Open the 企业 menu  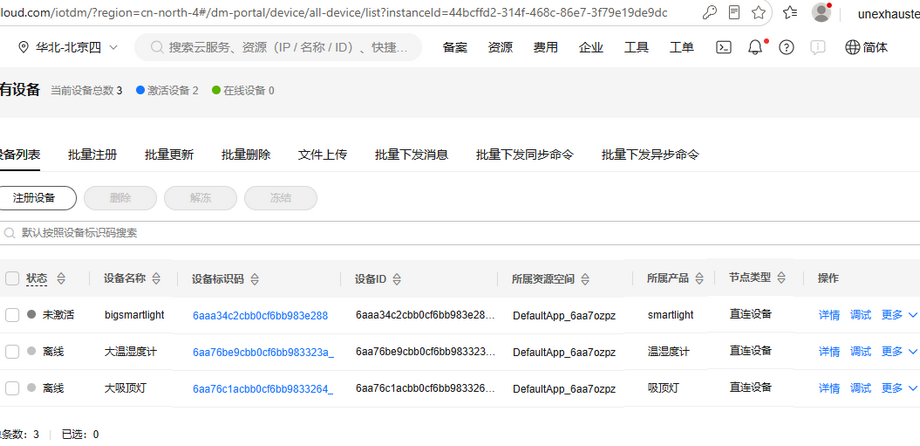[590, 48]
